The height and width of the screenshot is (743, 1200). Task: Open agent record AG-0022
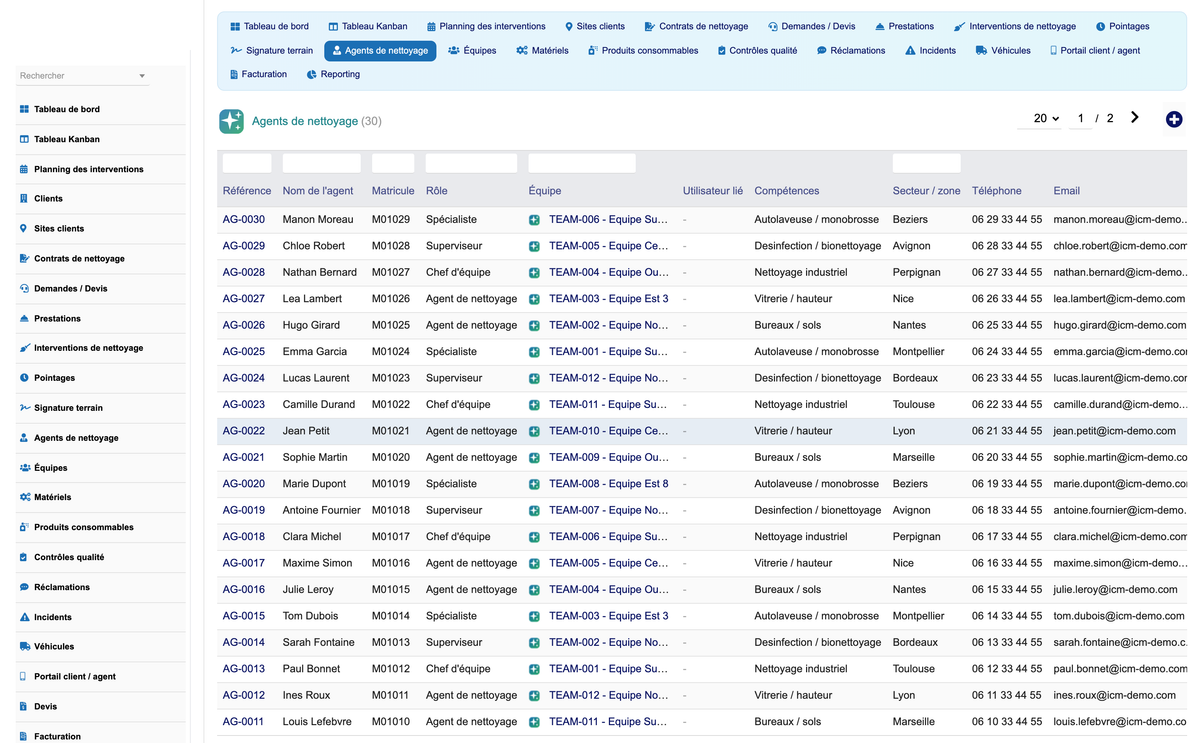(x=244, y=431)
